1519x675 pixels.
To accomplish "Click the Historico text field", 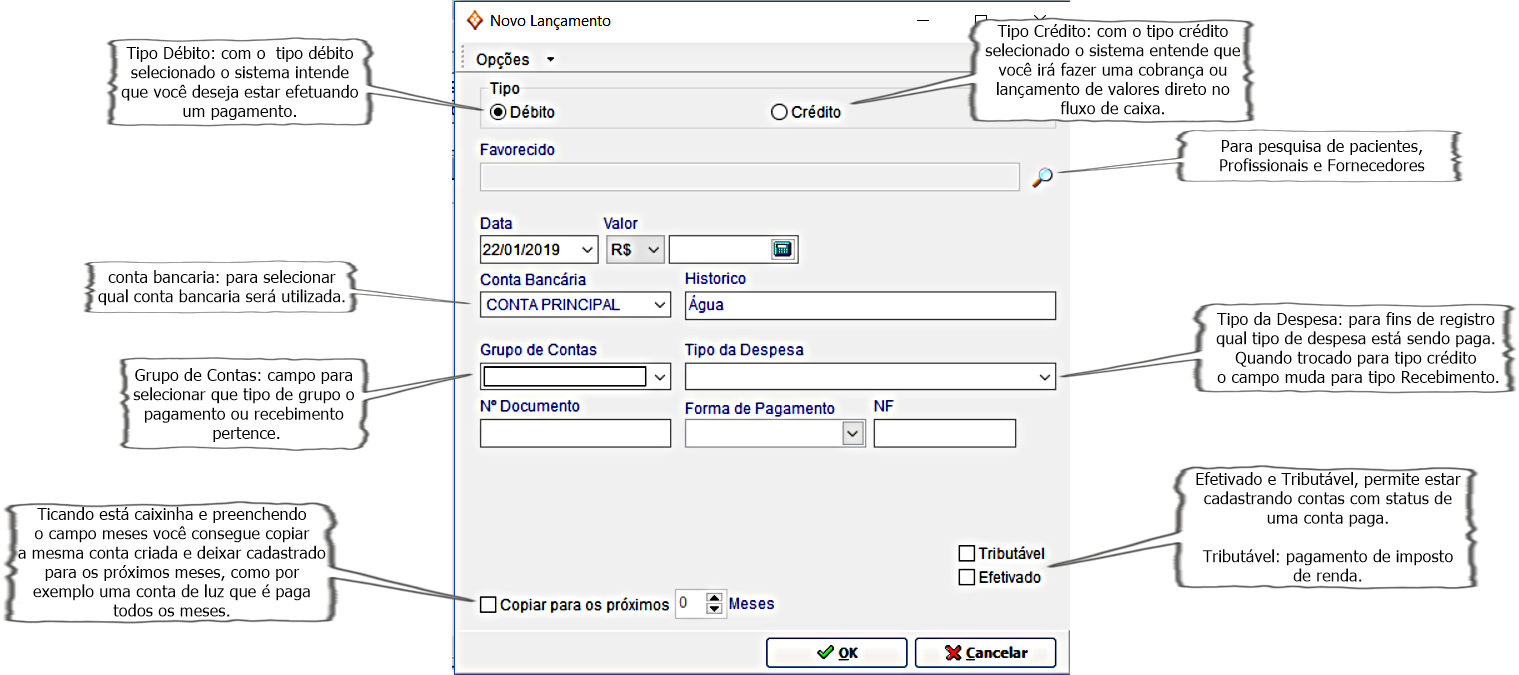I will point(870,305).
